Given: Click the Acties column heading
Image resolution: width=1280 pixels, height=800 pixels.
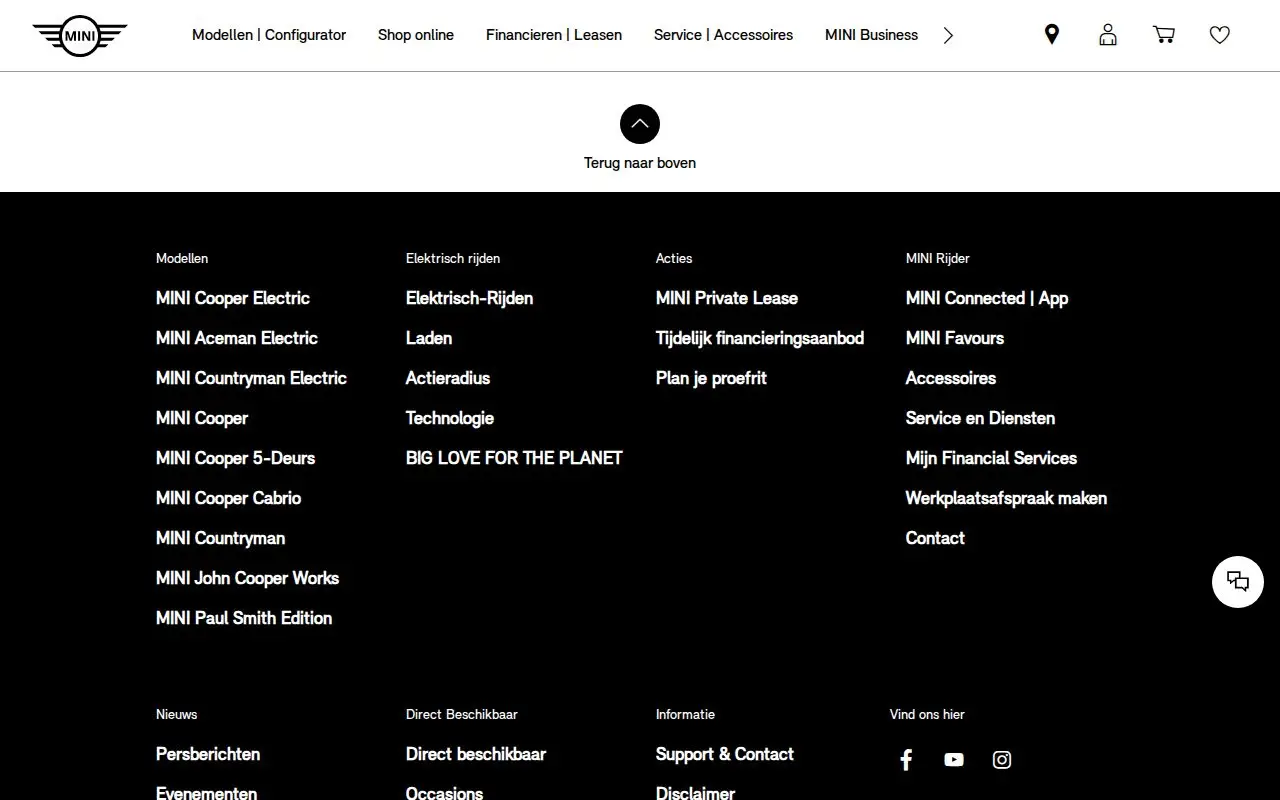Looking at the screenshot, I should pyautogui.click(x=674, y=258).
